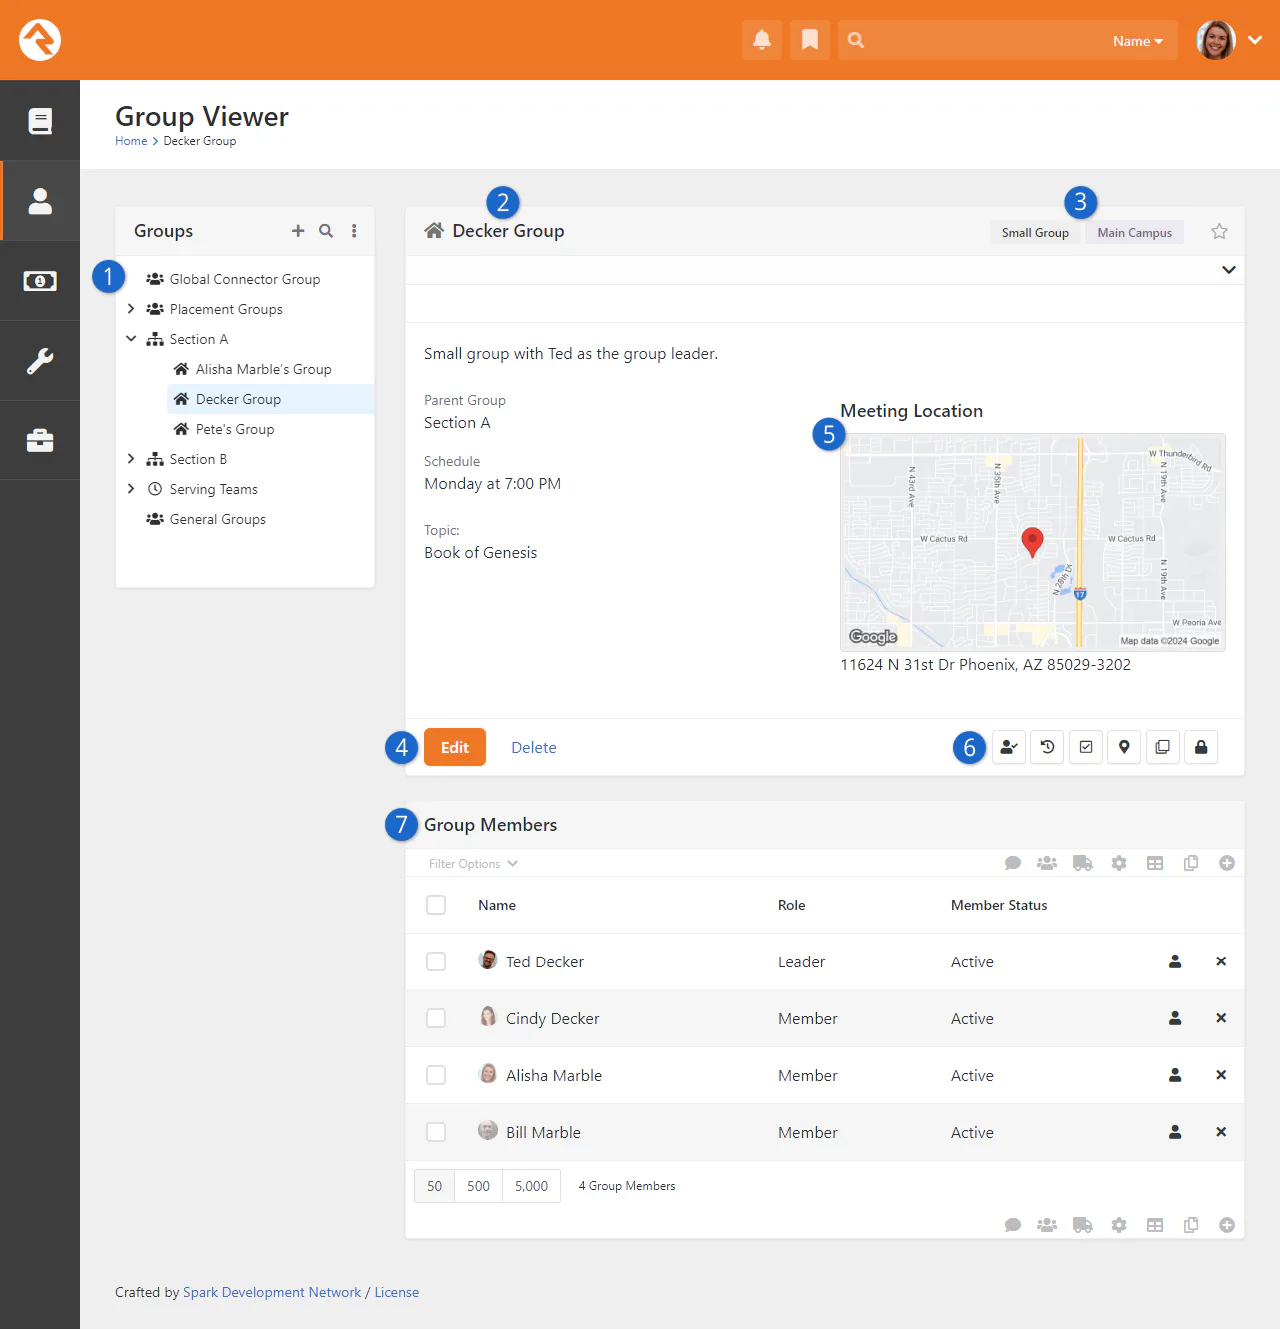The image size is (1280, 1330).
Task: Open the bookmarks icon in header
Action: tap(810, 40)
